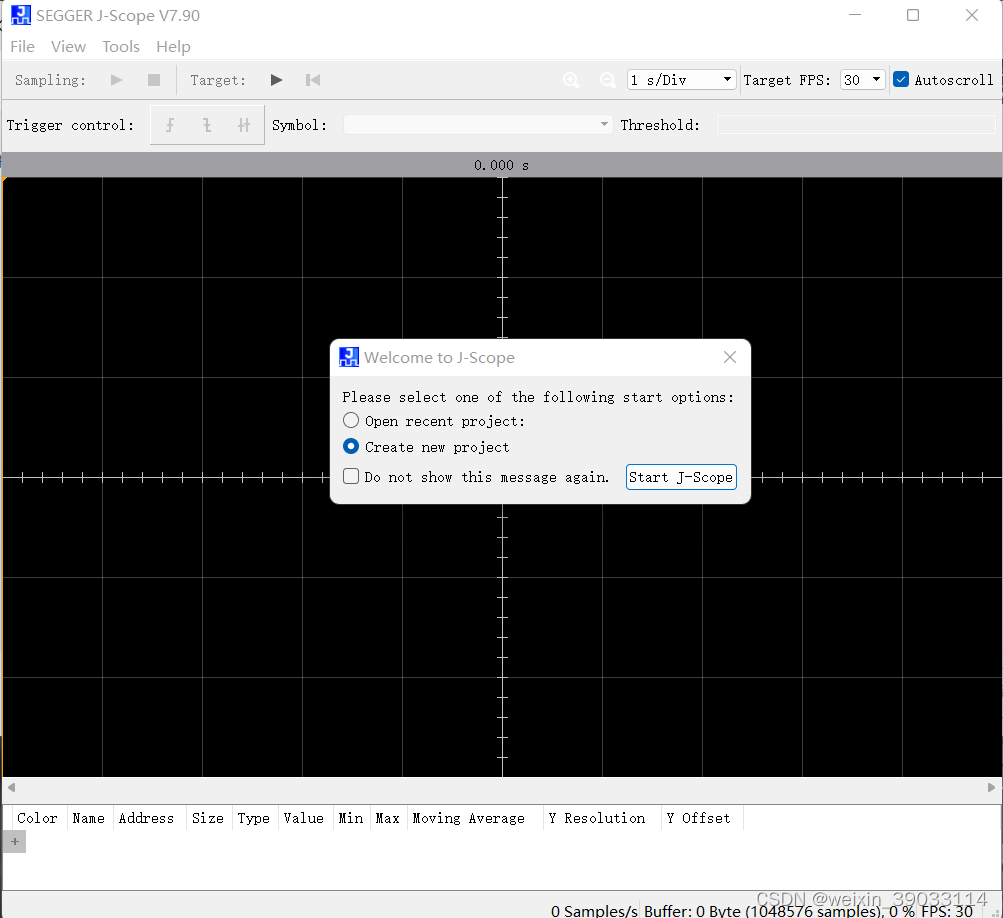Check Do not show this message again

pyautogui.click(x=351, y=476)
